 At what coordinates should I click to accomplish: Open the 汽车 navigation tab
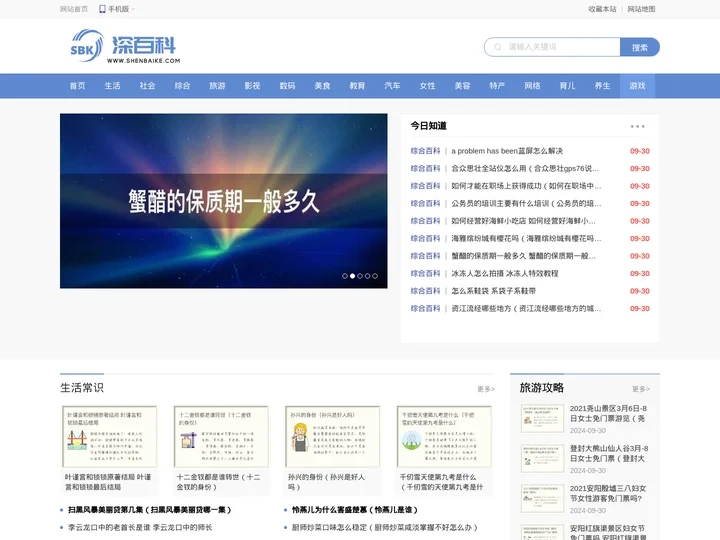point(392,86)
